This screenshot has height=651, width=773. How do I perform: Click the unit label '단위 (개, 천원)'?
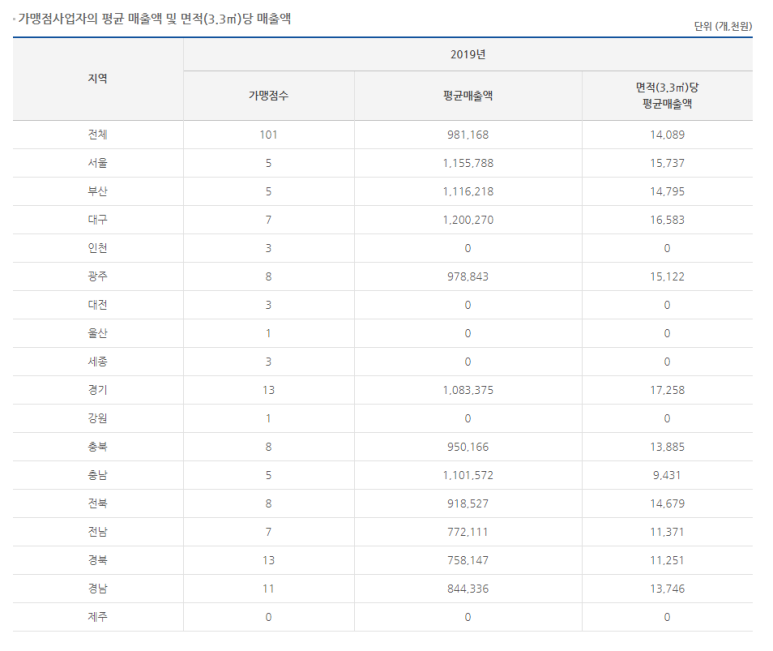[x=723, y=27]
